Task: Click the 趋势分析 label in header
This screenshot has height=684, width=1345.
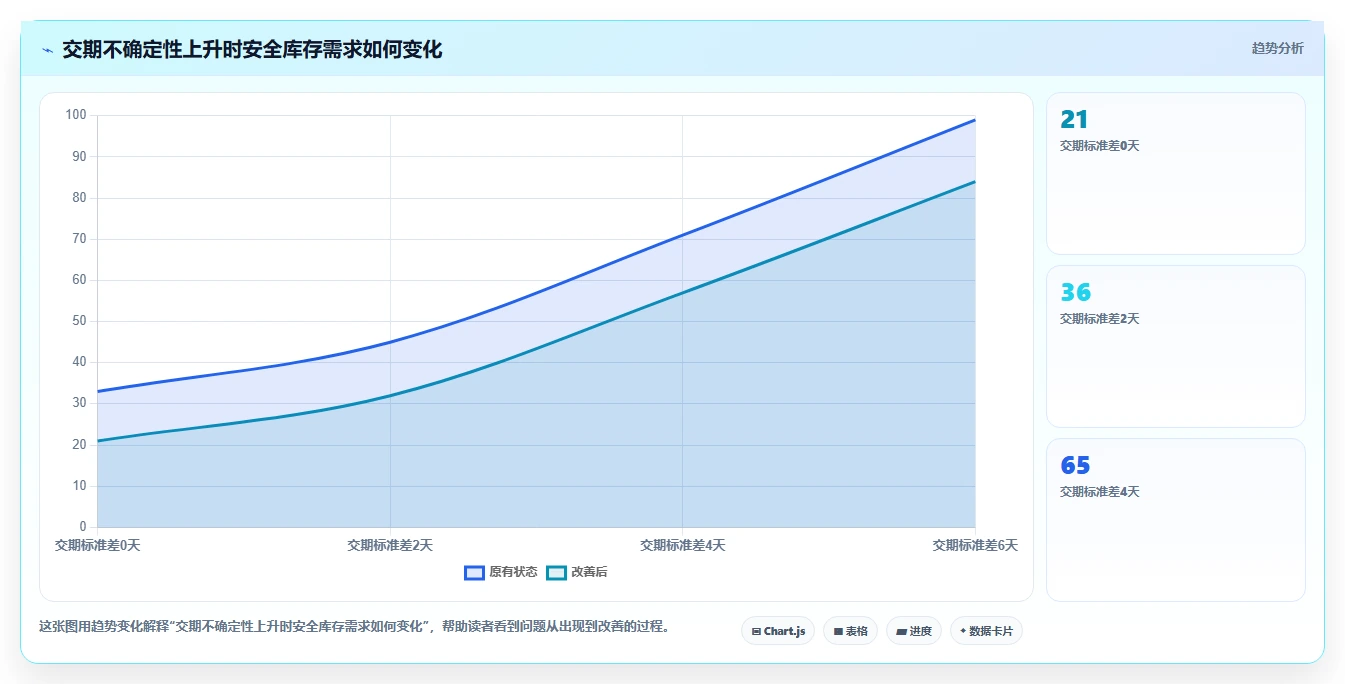Action: click(x=1278, y=48)
